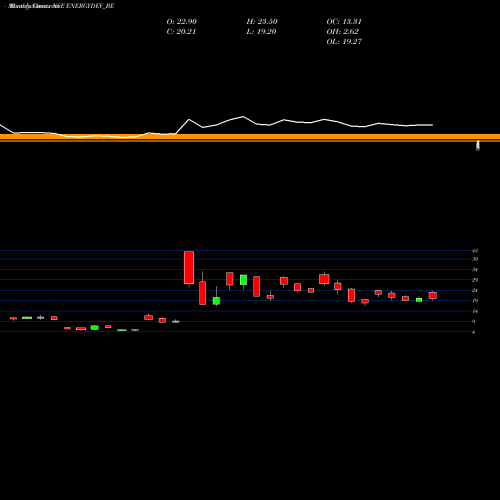
Task: Select the last red candlestick on the right
Action: [x=433, y=295]
